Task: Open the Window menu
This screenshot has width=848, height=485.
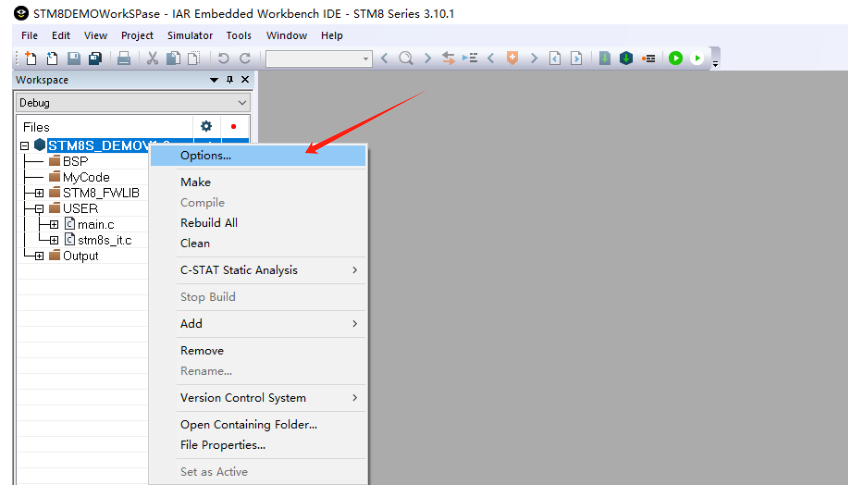Action: (286, 36)
